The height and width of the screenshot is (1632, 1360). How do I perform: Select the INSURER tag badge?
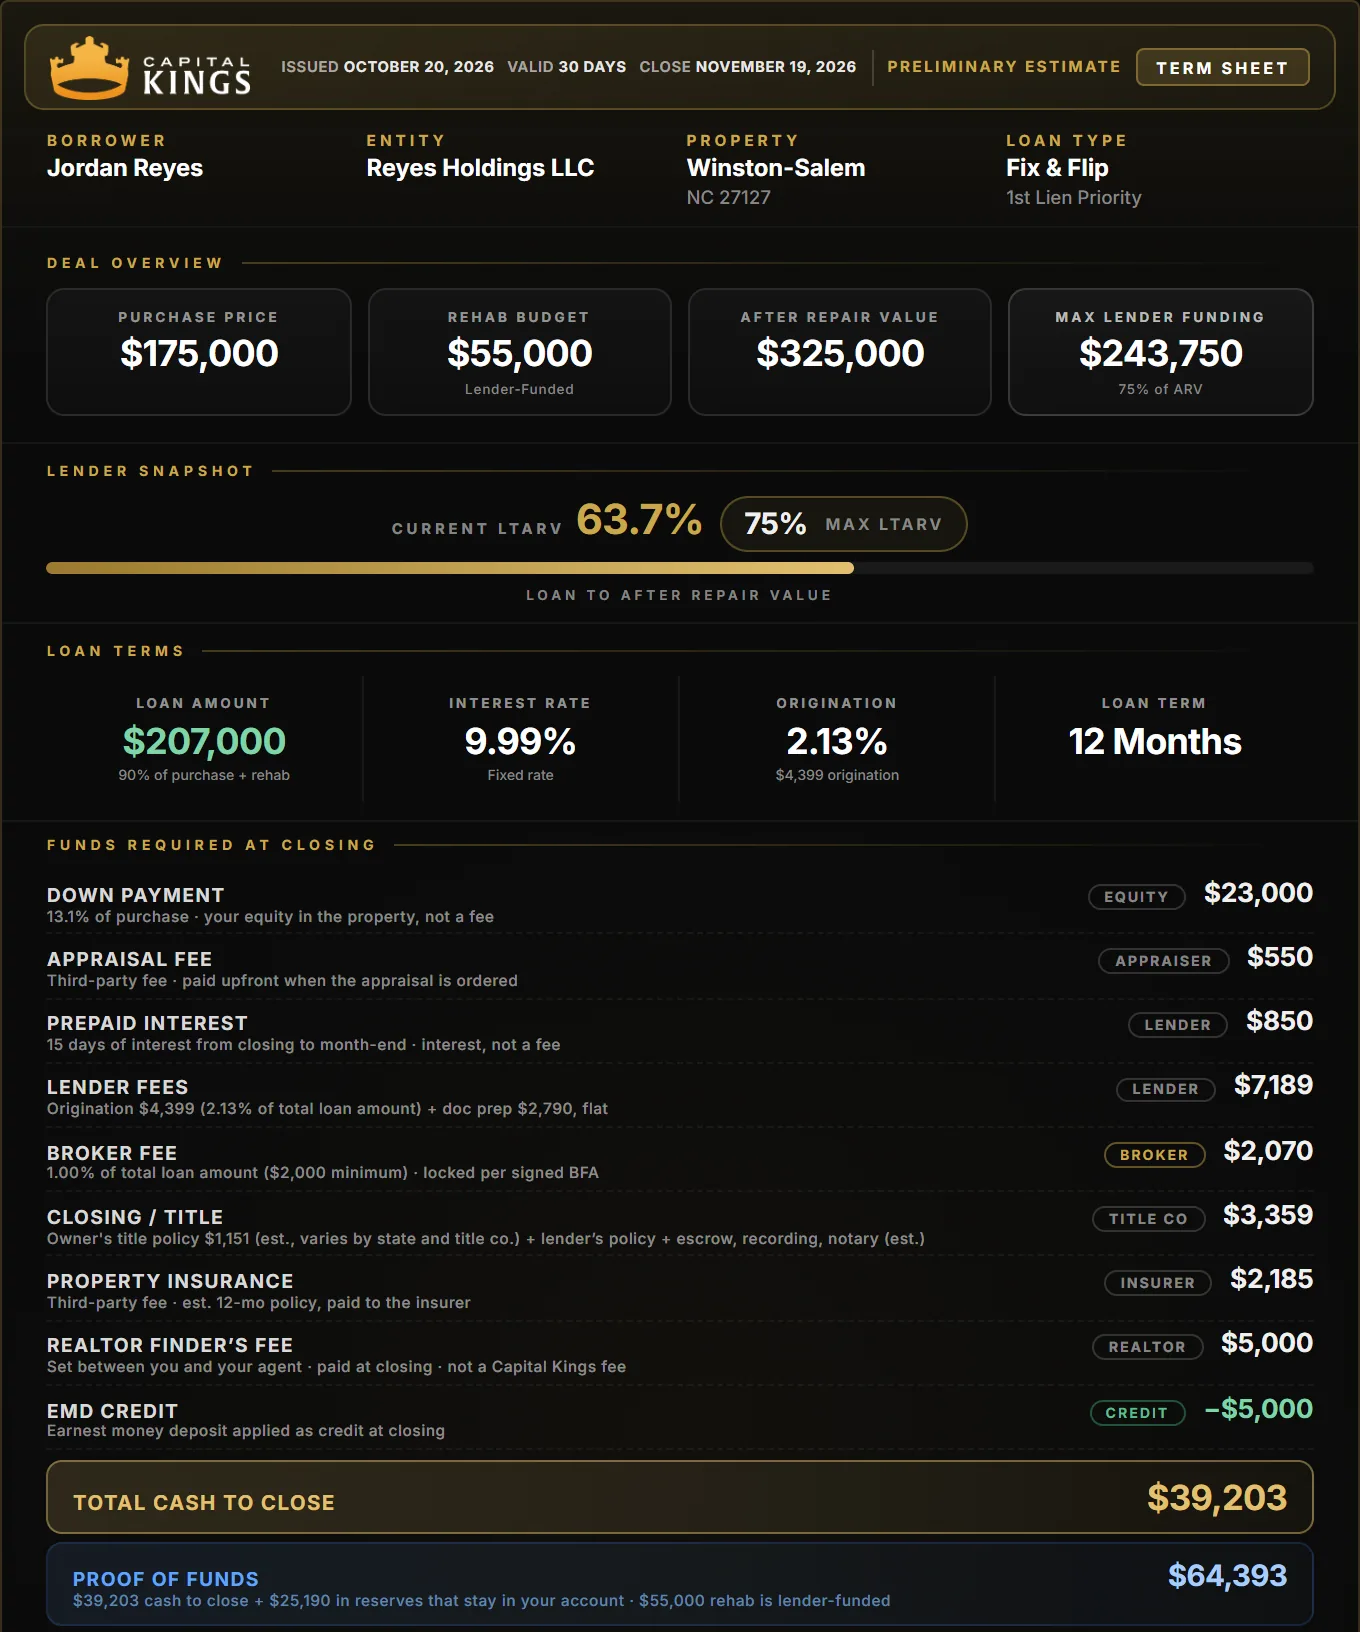pos(1157,1283)
